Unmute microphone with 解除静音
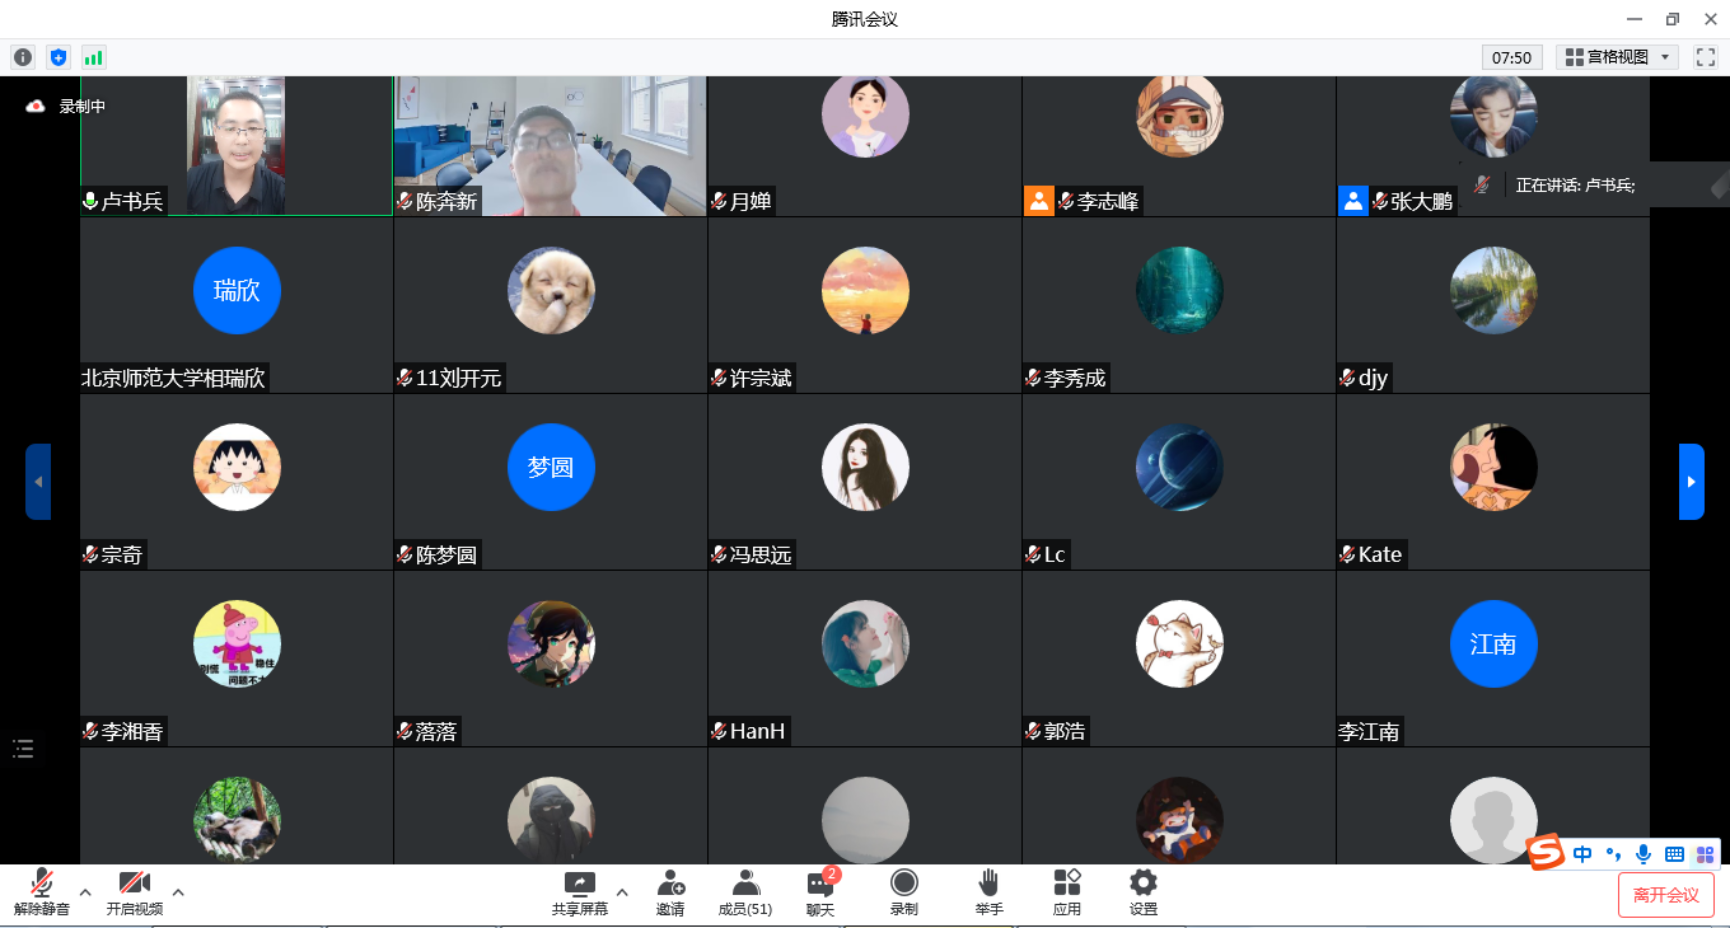The image size is (1731, 928). pos(42,892)
